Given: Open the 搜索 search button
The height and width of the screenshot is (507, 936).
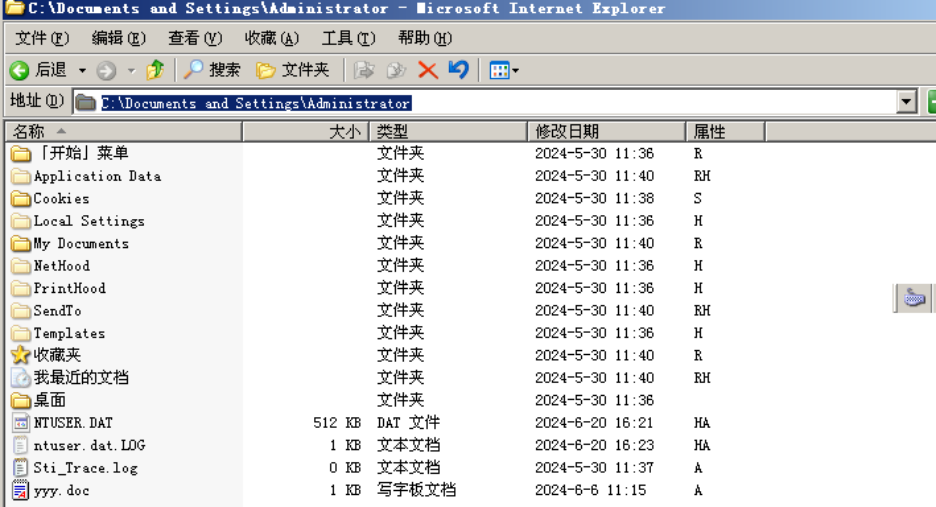Looking at the screenshot, I should pyautogui.click(x=211, y=70).
